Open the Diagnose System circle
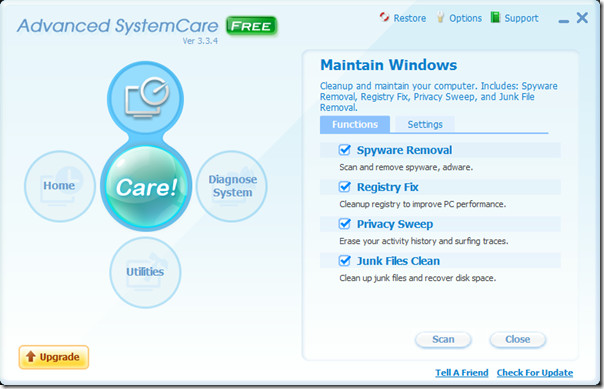Image resolution: width=604 pixels, height=389 pixels. coord(232,186)
